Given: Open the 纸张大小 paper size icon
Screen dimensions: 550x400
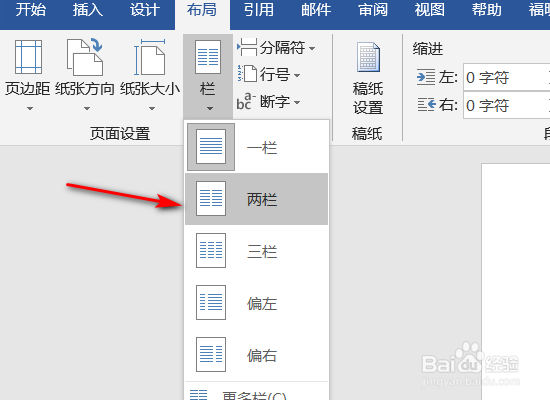Looking at the screenshot, I should (150, 57).
